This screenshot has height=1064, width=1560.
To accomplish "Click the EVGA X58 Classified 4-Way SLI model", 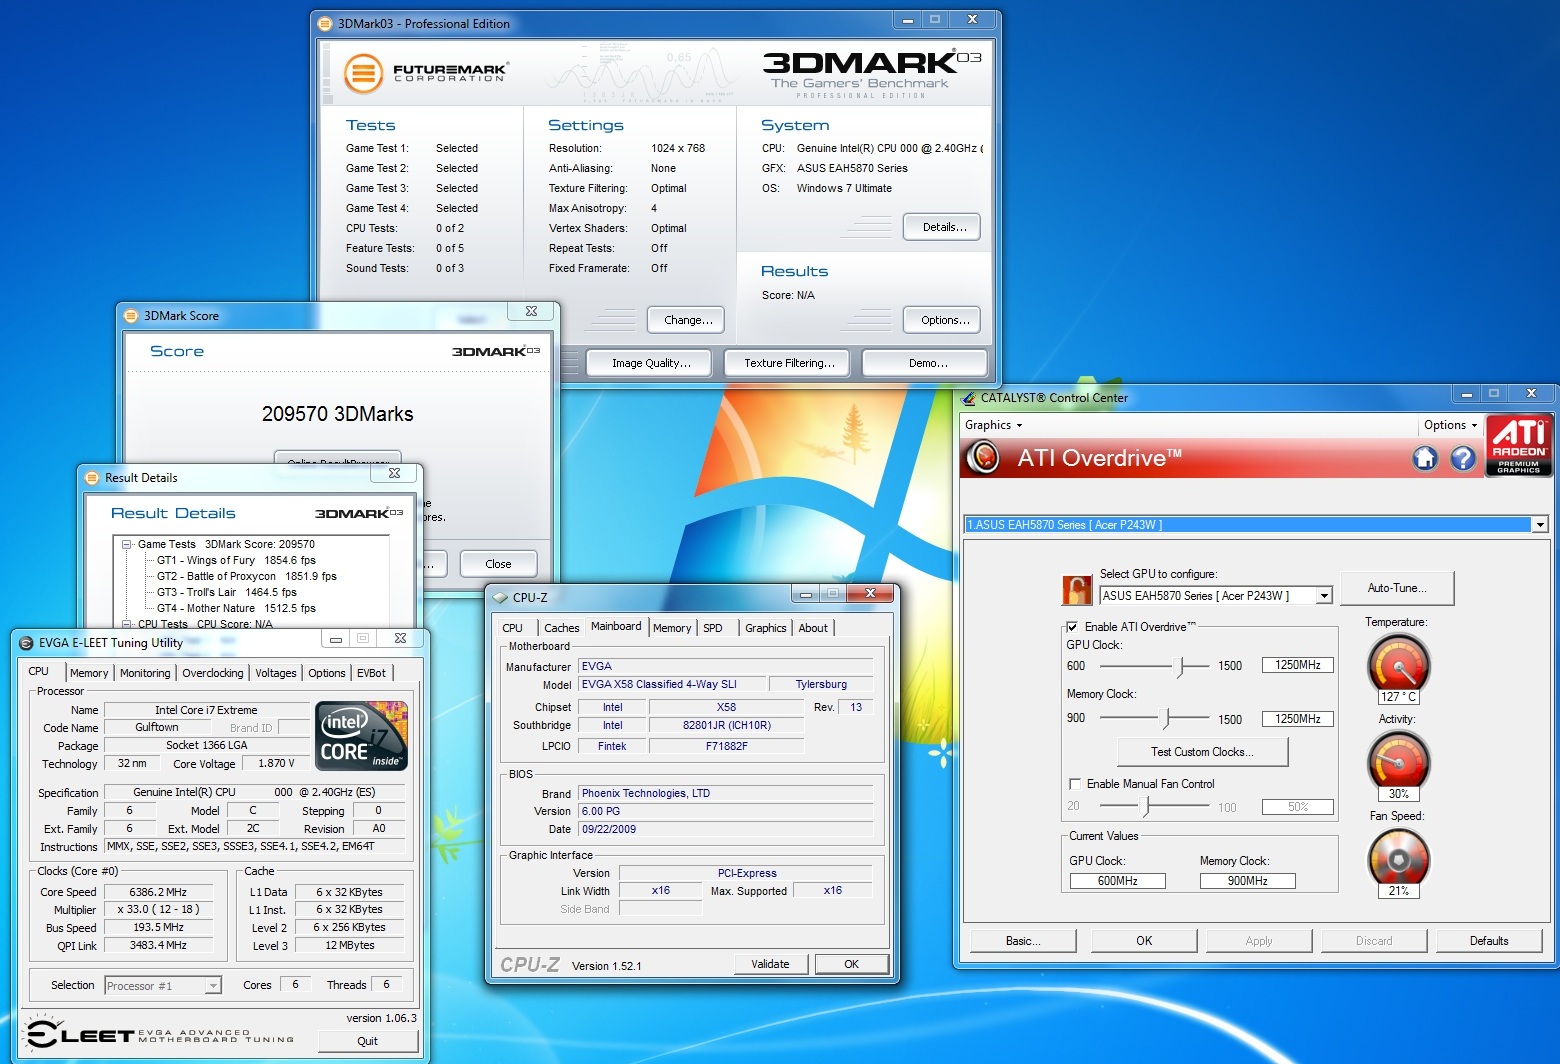I will pyautogui.click(x=673, y=684).
